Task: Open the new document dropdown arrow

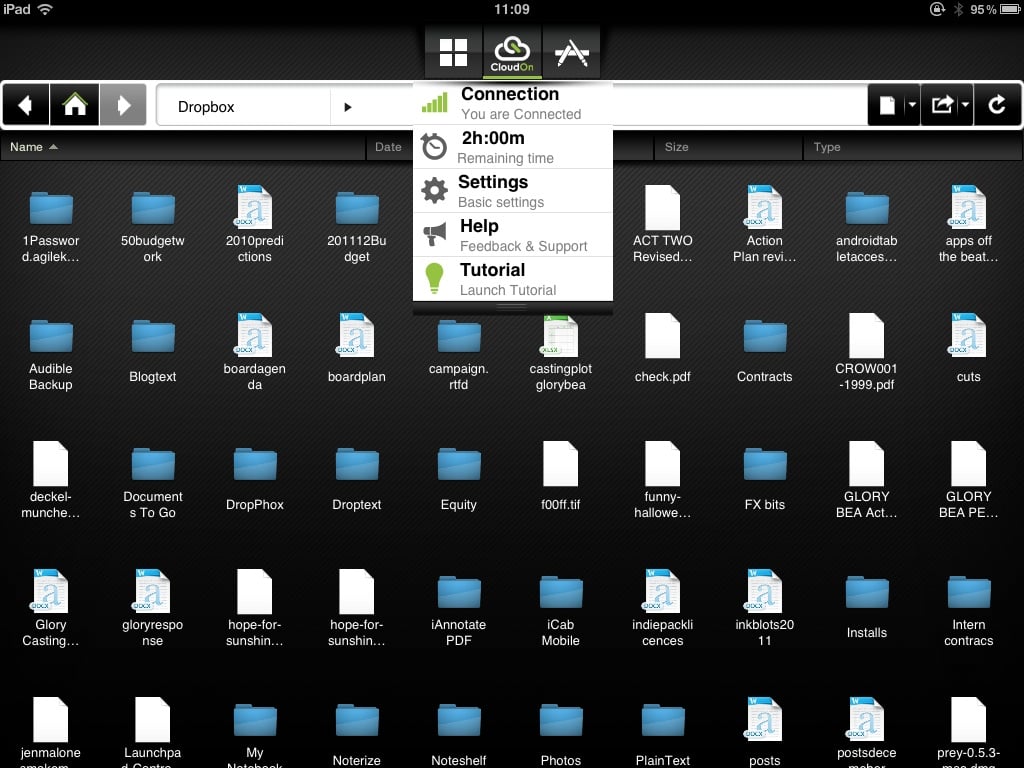Action: coord(912,104)
